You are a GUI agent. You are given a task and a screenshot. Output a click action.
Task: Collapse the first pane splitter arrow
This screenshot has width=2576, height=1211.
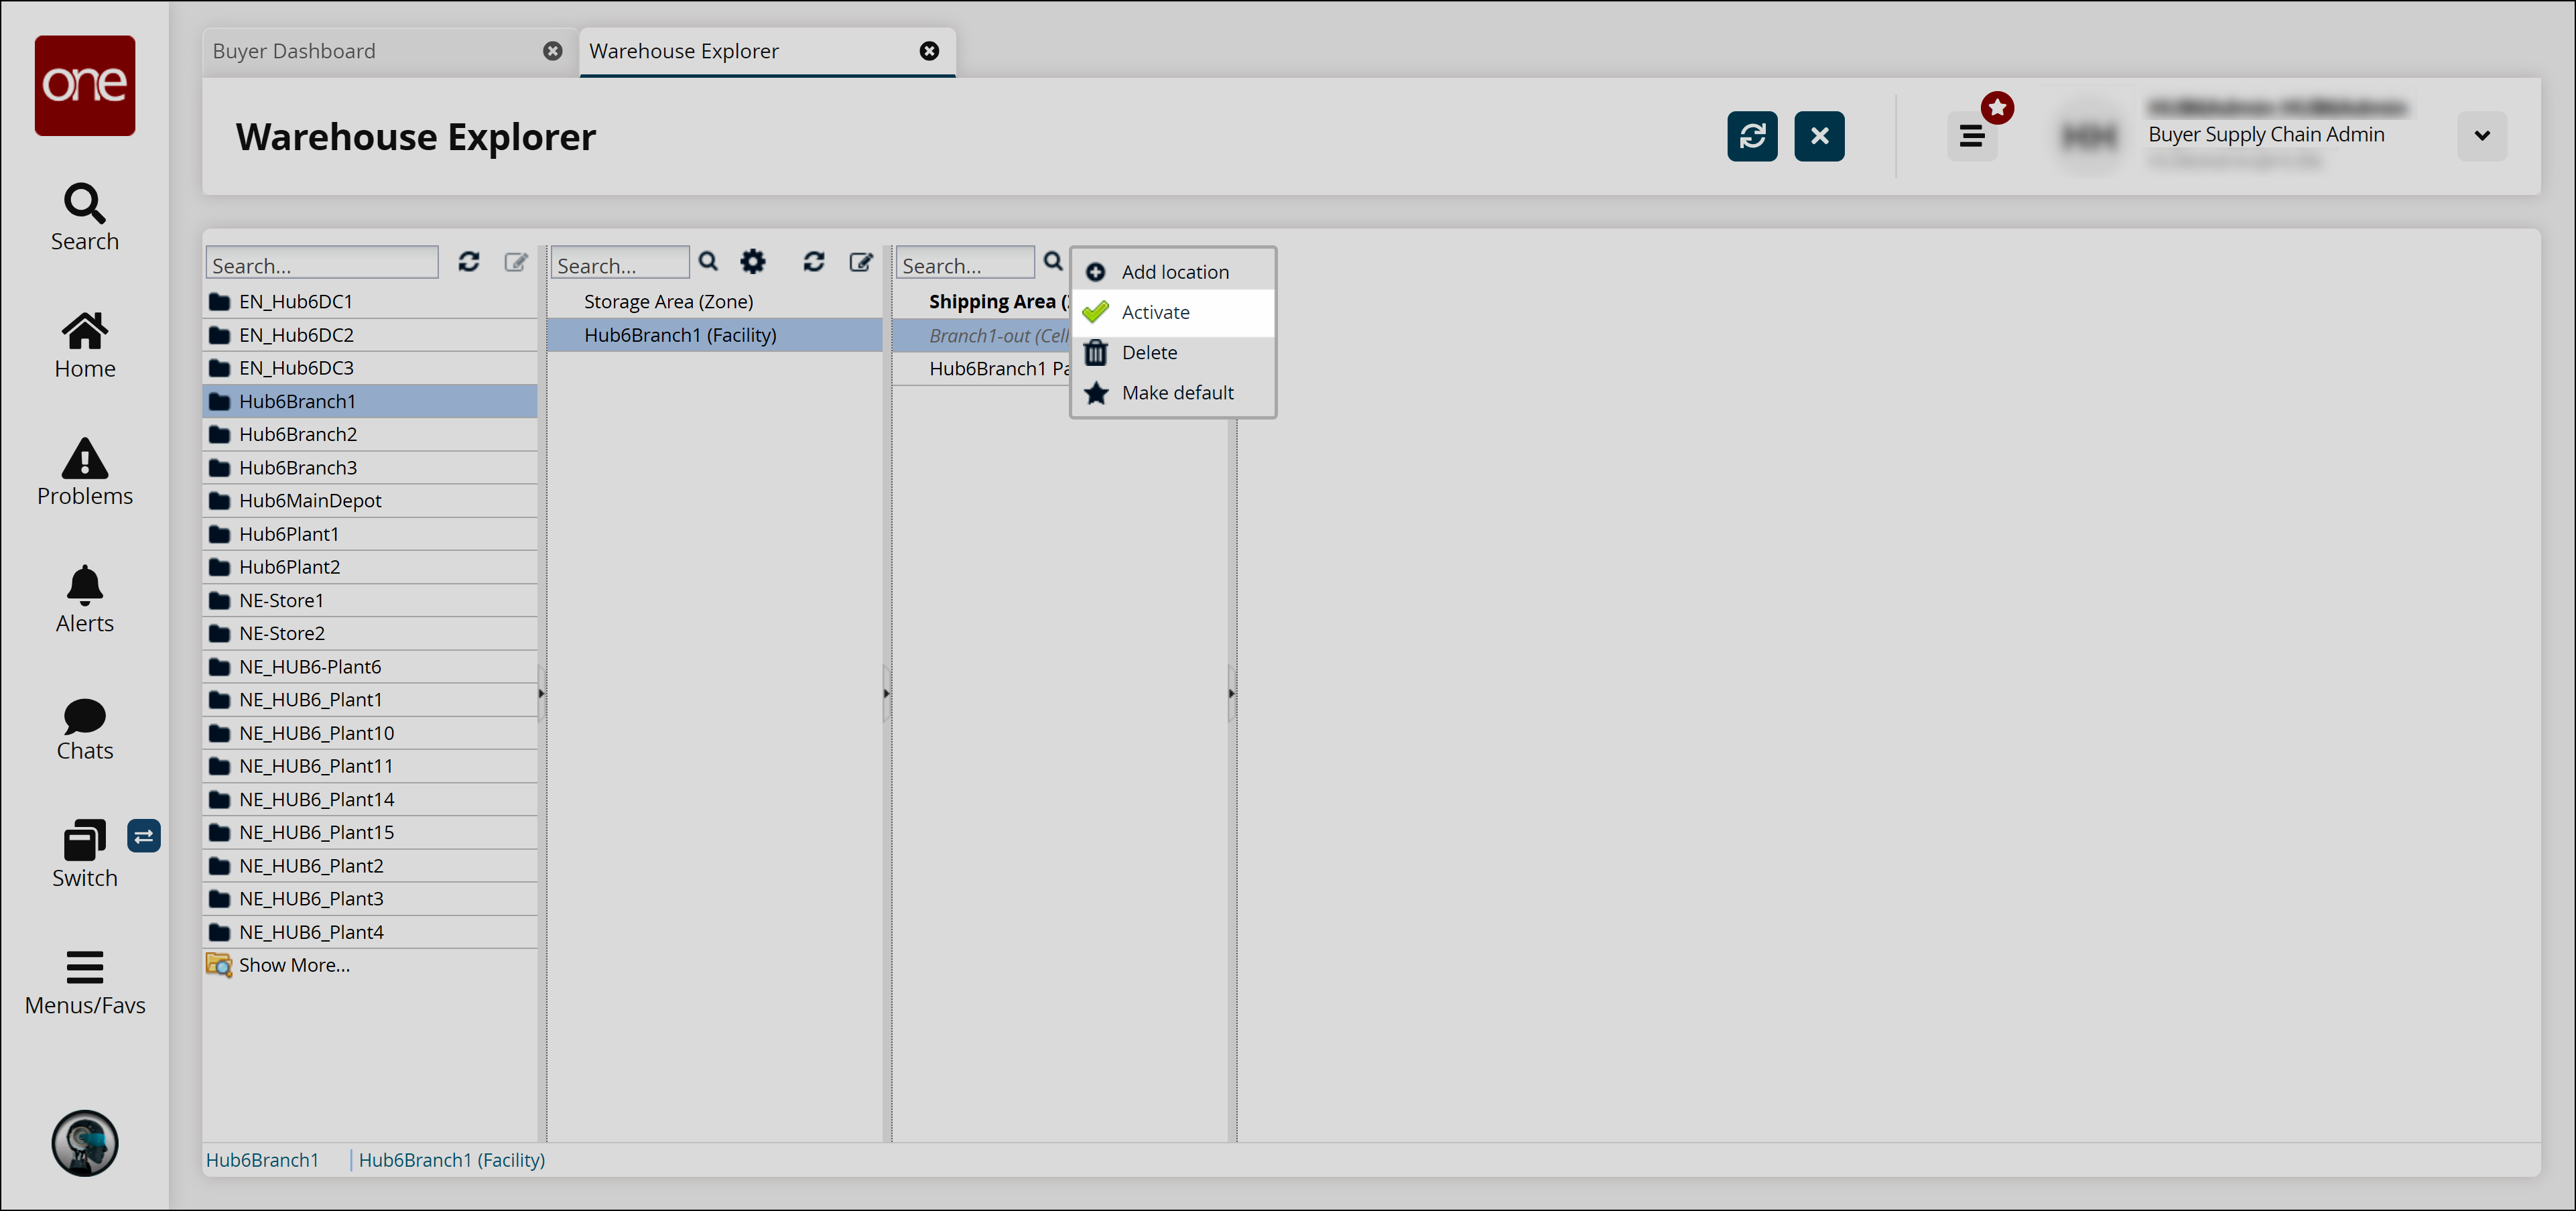pyautogui.click(x=541, y=693)
